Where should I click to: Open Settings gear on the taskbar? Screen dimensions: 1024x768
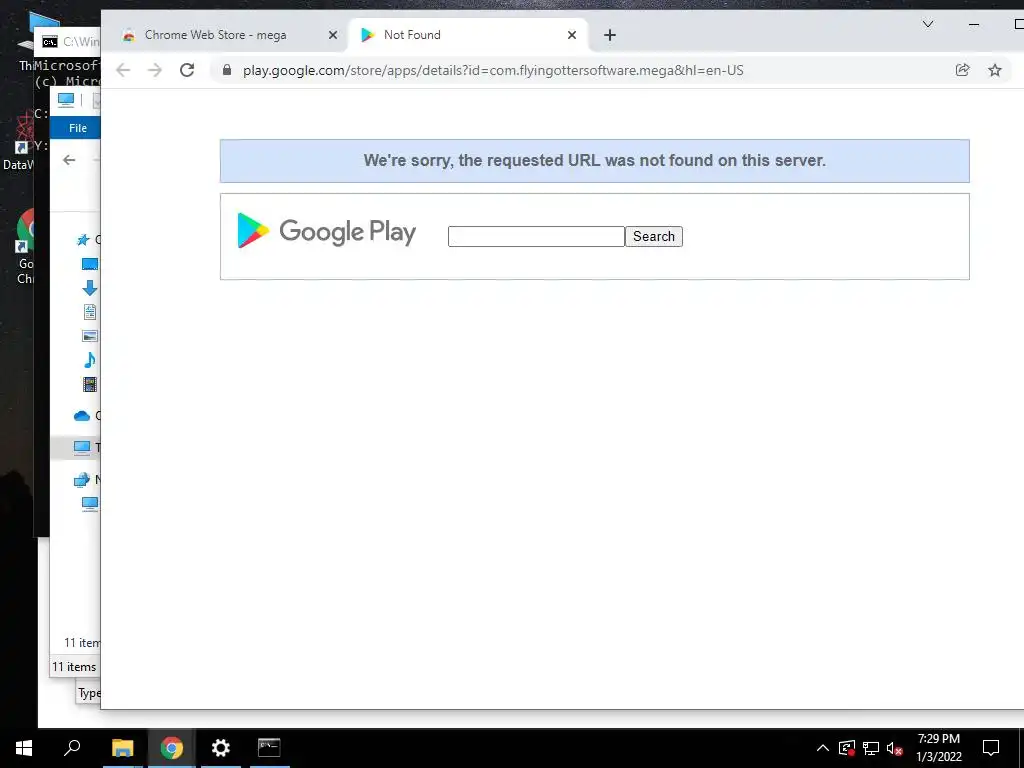(x=221, y=748)
